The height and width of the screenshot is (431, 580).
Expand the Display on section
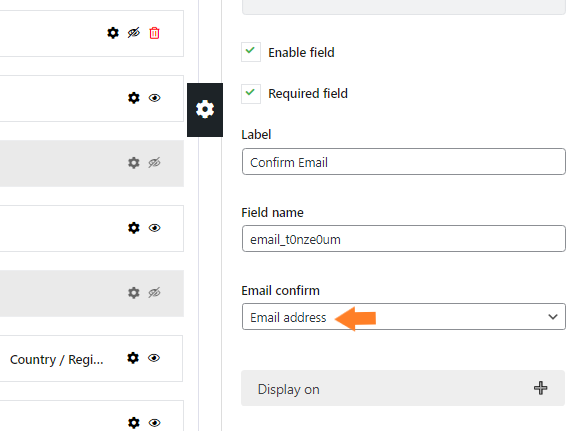[x=403, y=388]
